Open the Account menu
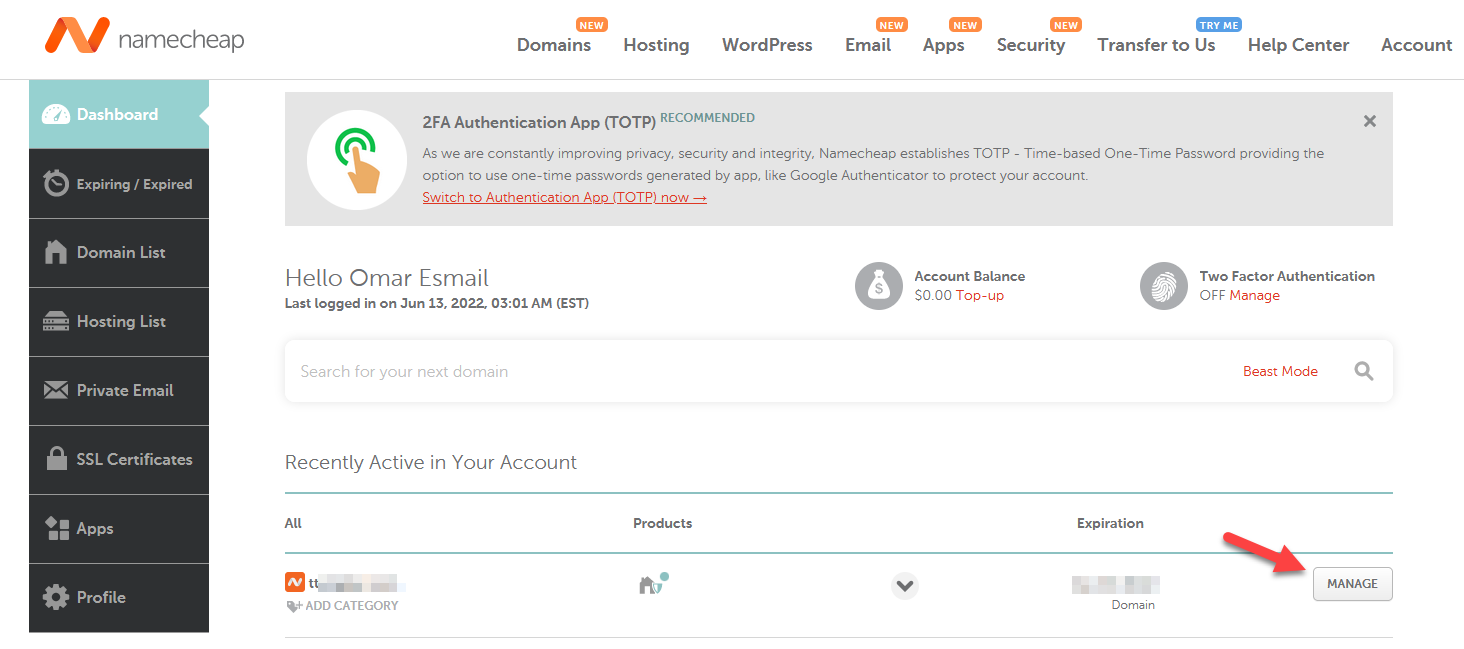This screenshot has height=649, width=1464. (x=1416, y=45)
